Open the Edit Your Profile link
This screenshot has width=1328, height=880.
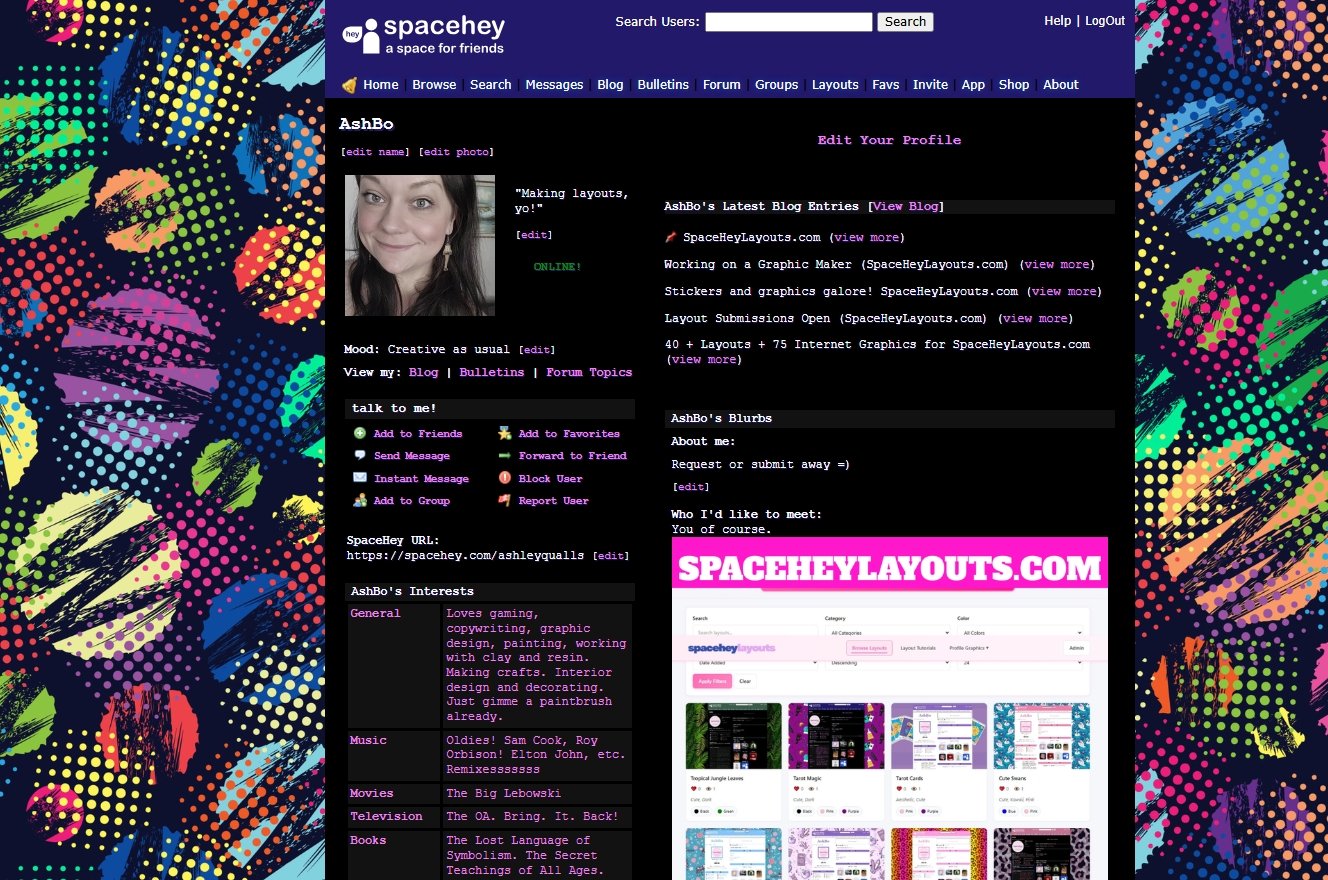coord(889,140)
